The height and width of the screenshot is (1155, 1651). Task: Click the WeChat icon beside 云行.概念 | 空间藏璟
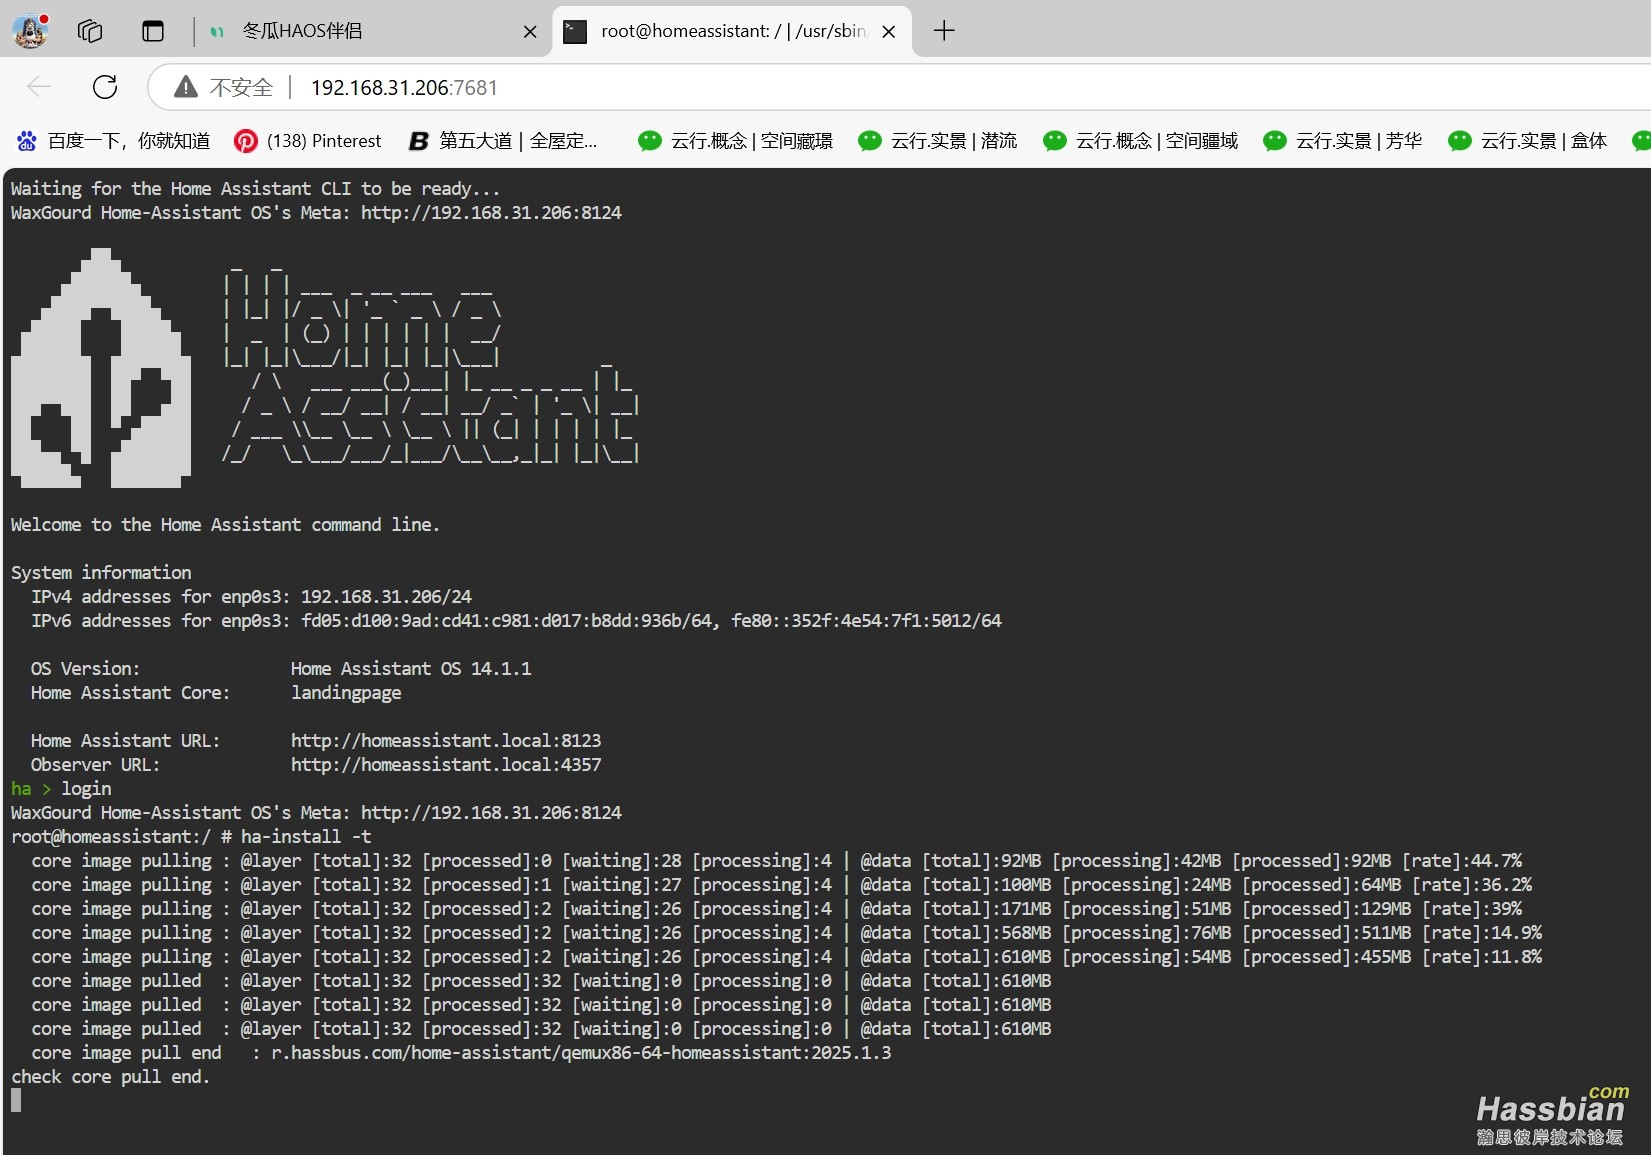point(650,141)
